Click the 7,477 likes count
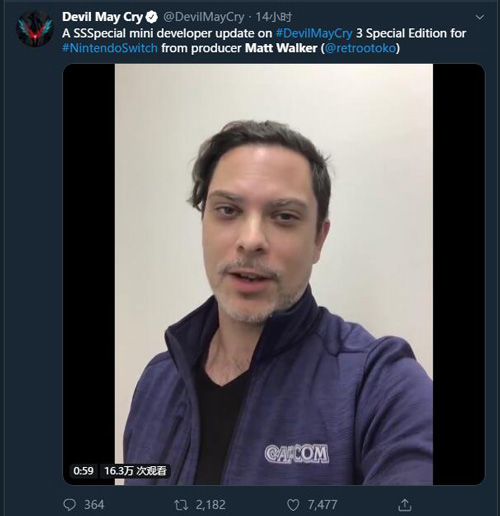Screen dimensions: 500x516 pos(322,505)
